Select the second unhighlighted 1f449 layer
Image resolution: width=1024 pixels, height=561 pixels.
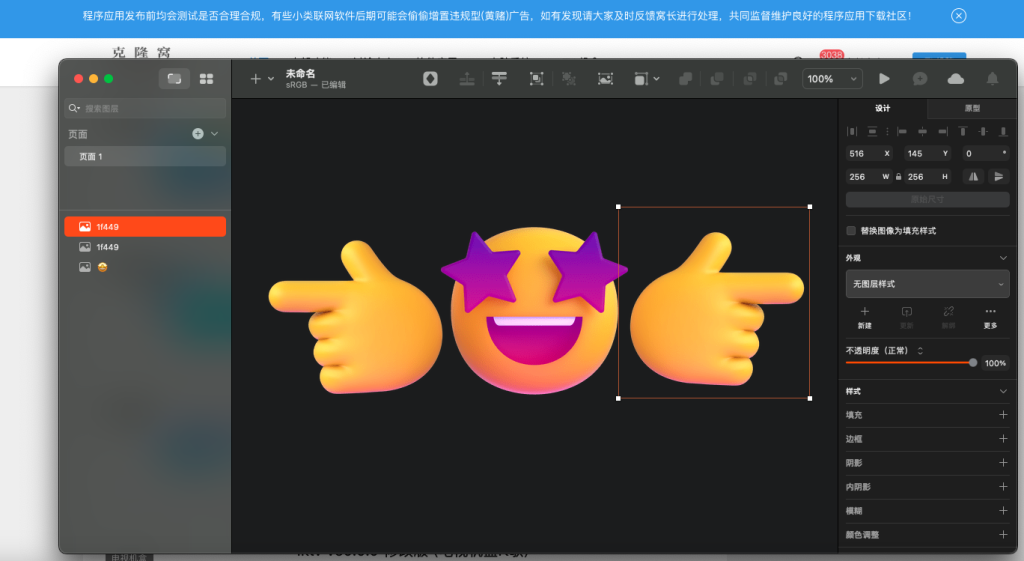pos(145,247)
